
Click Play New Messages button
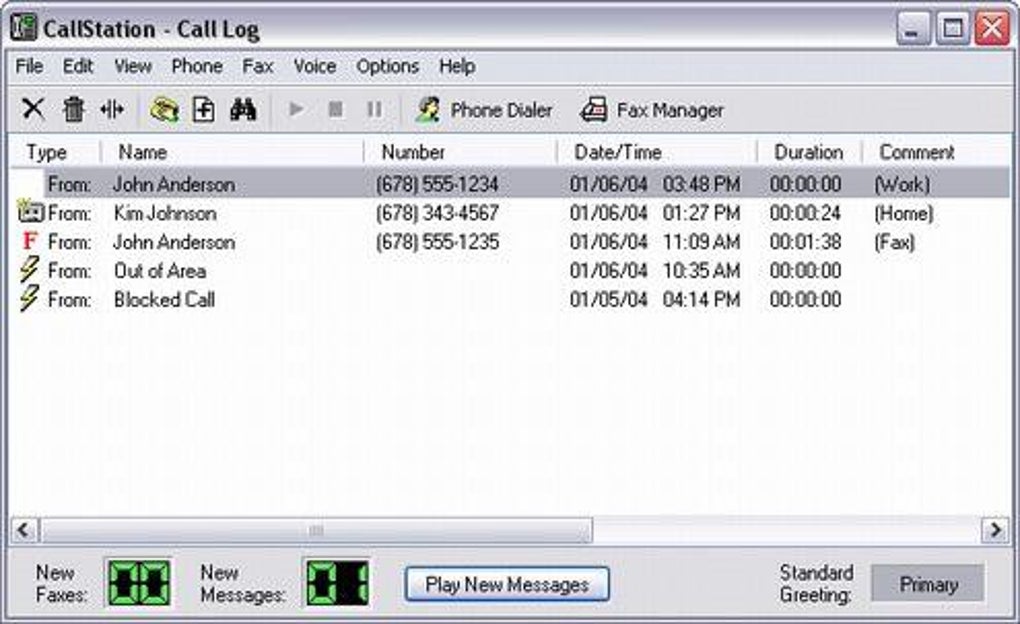507,584
